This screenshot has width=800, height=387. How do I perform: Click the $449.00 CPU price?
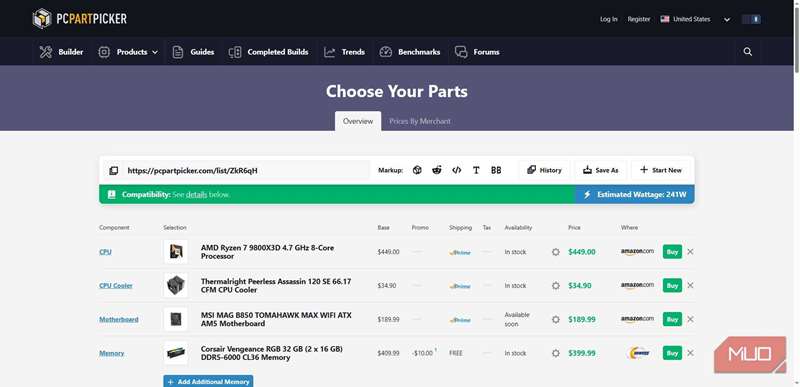582,252
